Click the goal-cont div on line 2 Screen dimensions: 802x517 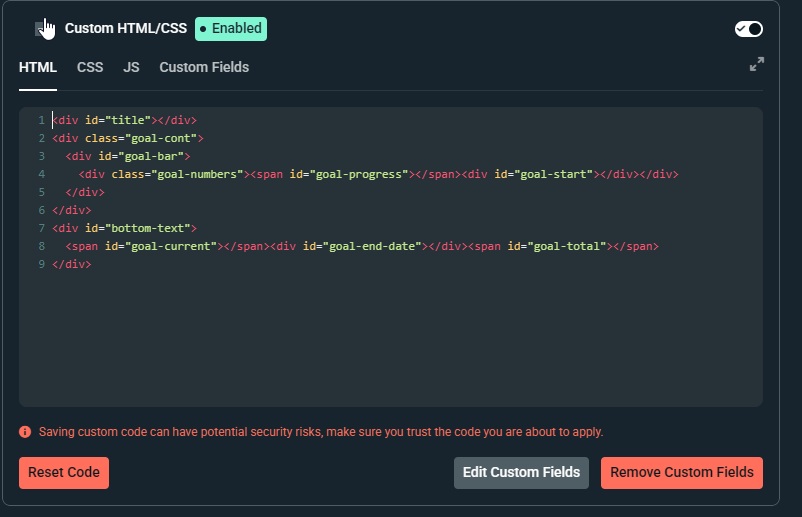pyautogui.click(x=128, y=138)
